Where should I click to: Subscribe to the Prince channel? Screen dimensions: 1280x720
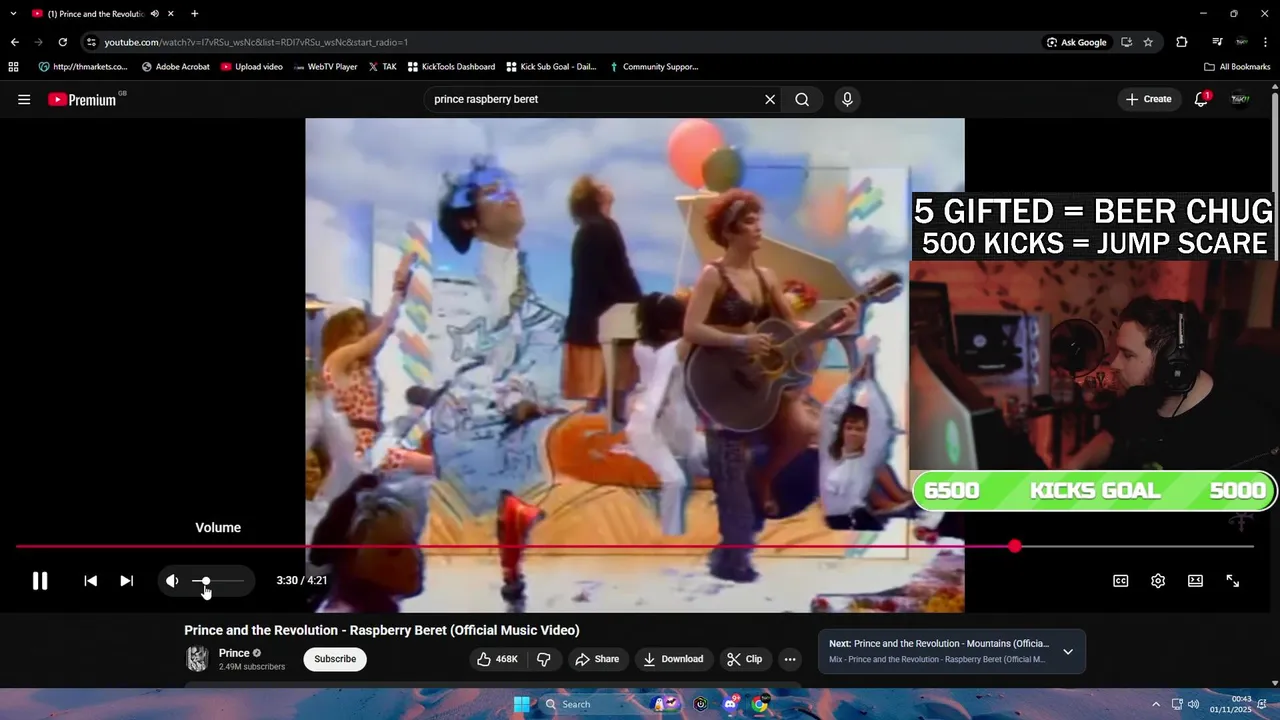coord(335,659)
